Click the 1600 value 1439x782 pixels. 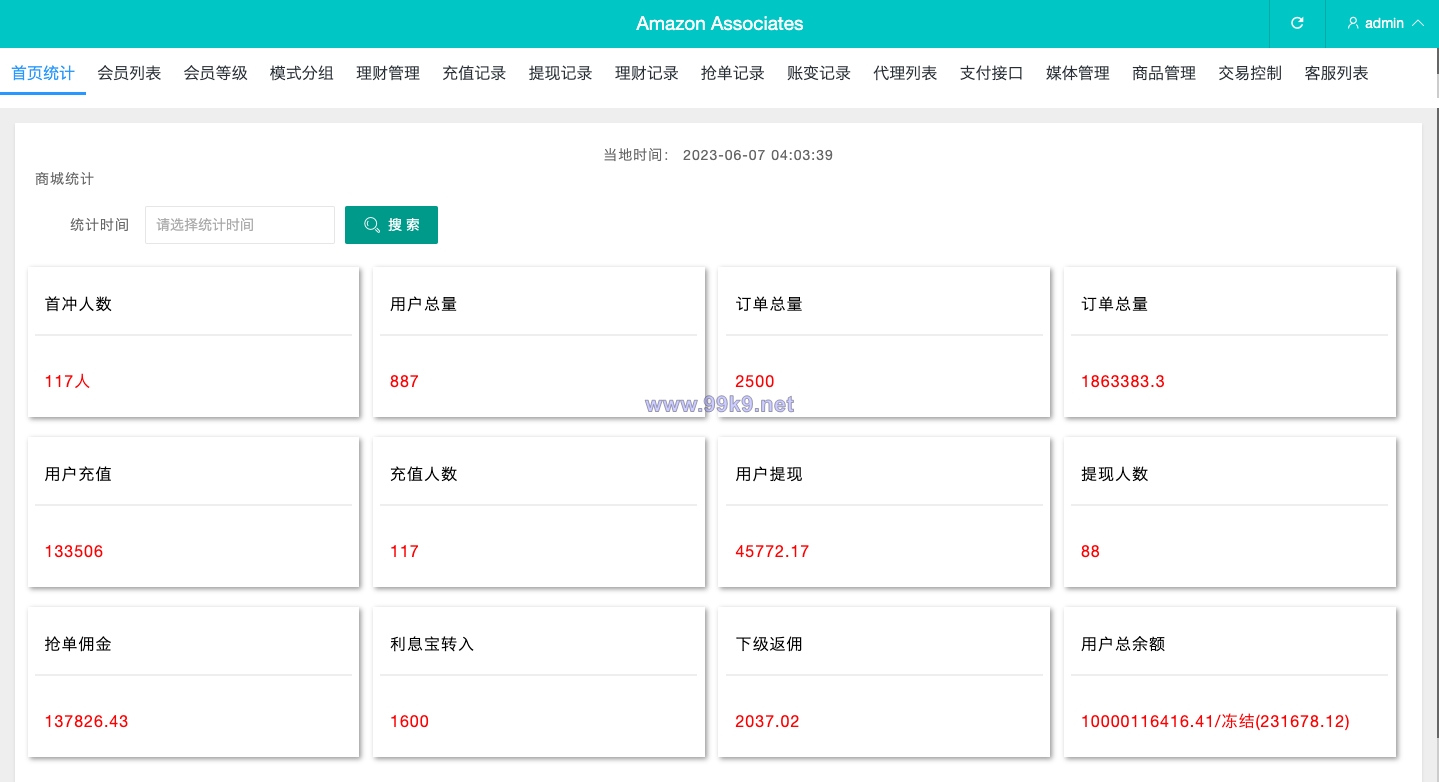click(x=409, y=721)
